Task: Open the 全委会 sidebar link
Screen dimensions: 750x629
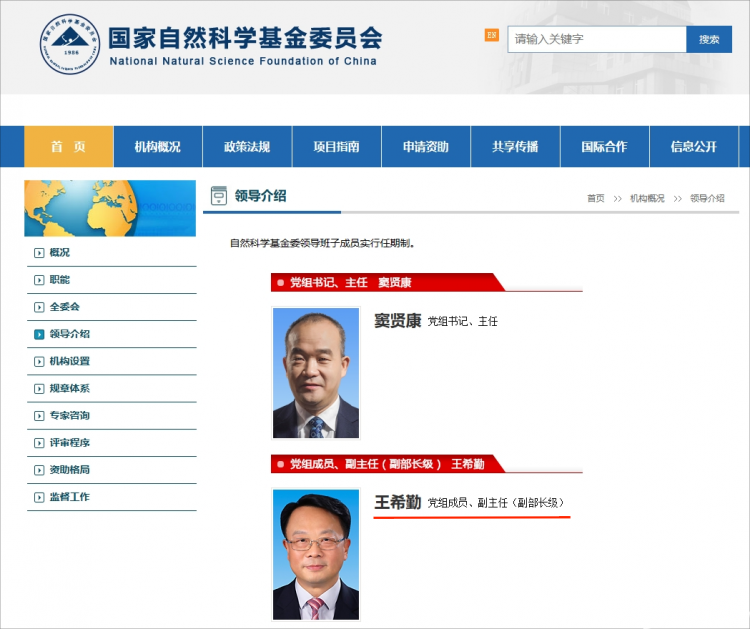Action: click(65, 307)
